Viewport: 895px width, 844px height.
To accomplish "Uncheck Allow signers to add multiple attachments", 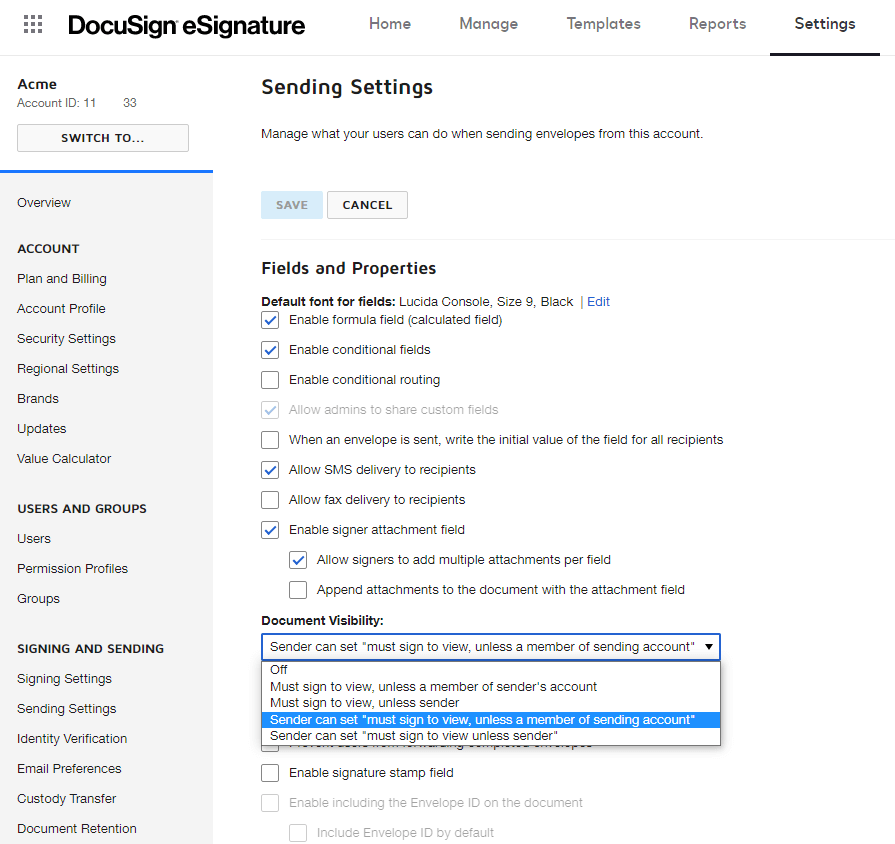I will (x=297, y=559).
